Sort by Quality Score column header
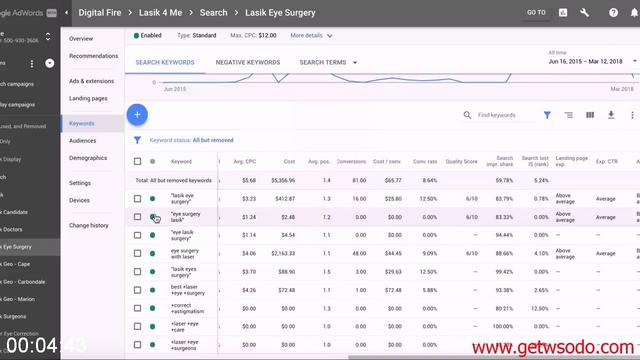Screen dimensions: 640x360 coord(461,162)
